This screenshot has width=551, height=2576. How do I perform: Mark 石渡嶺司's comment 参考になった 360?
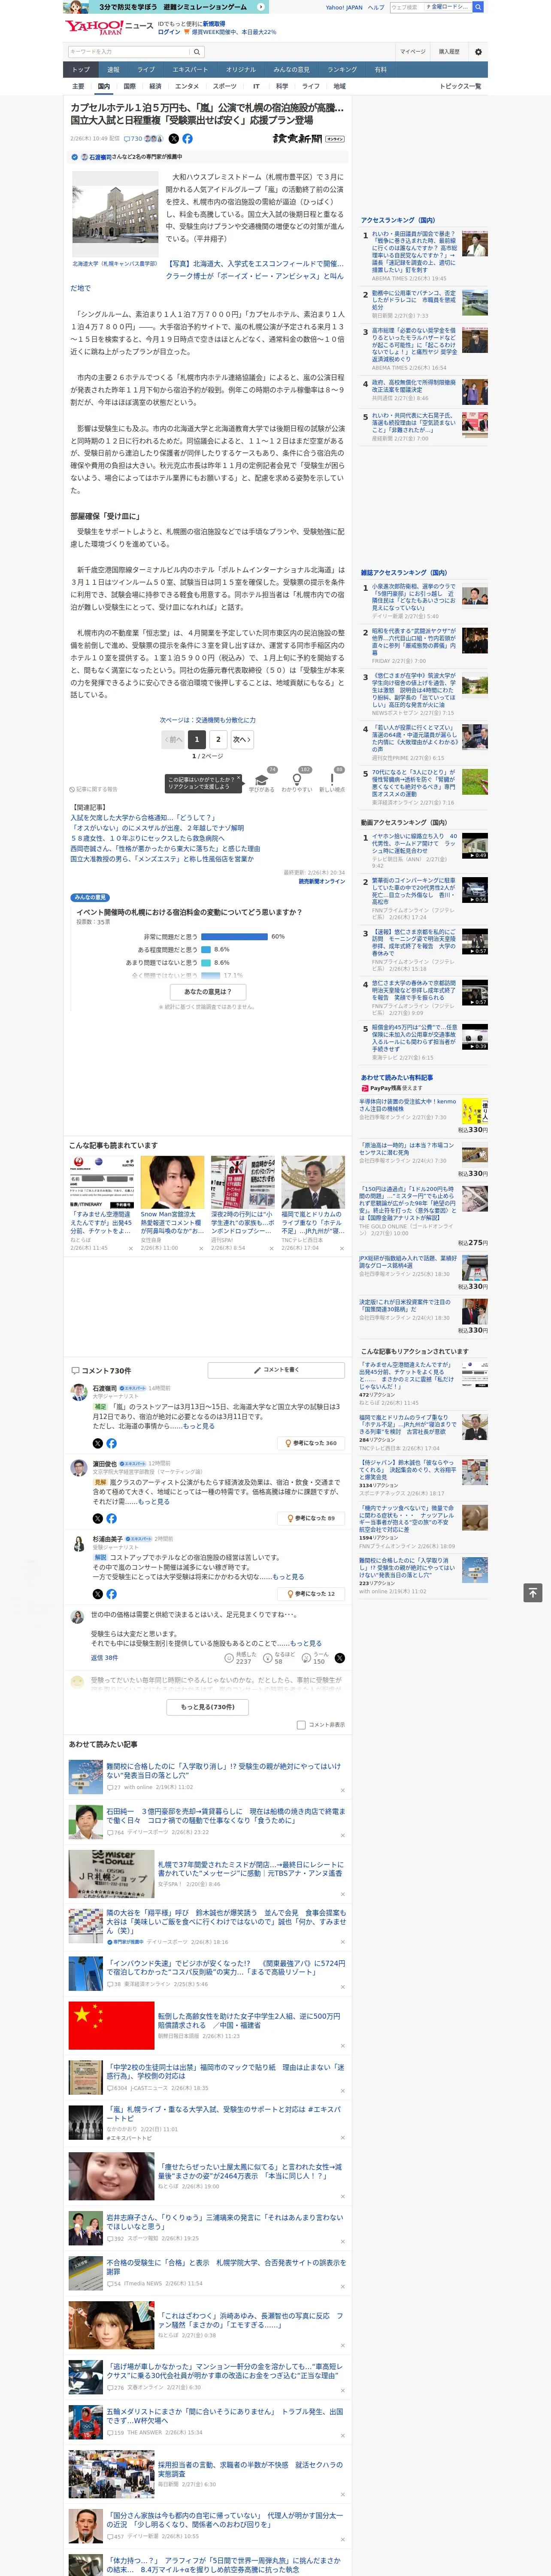(312, 1443)
